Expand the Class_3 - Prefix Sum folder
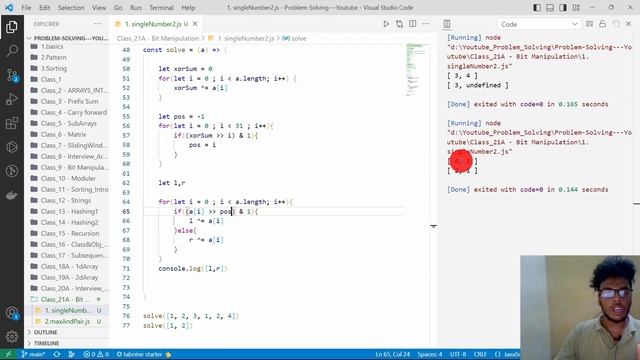The image size is (640, 360). [x=67, y=101]
